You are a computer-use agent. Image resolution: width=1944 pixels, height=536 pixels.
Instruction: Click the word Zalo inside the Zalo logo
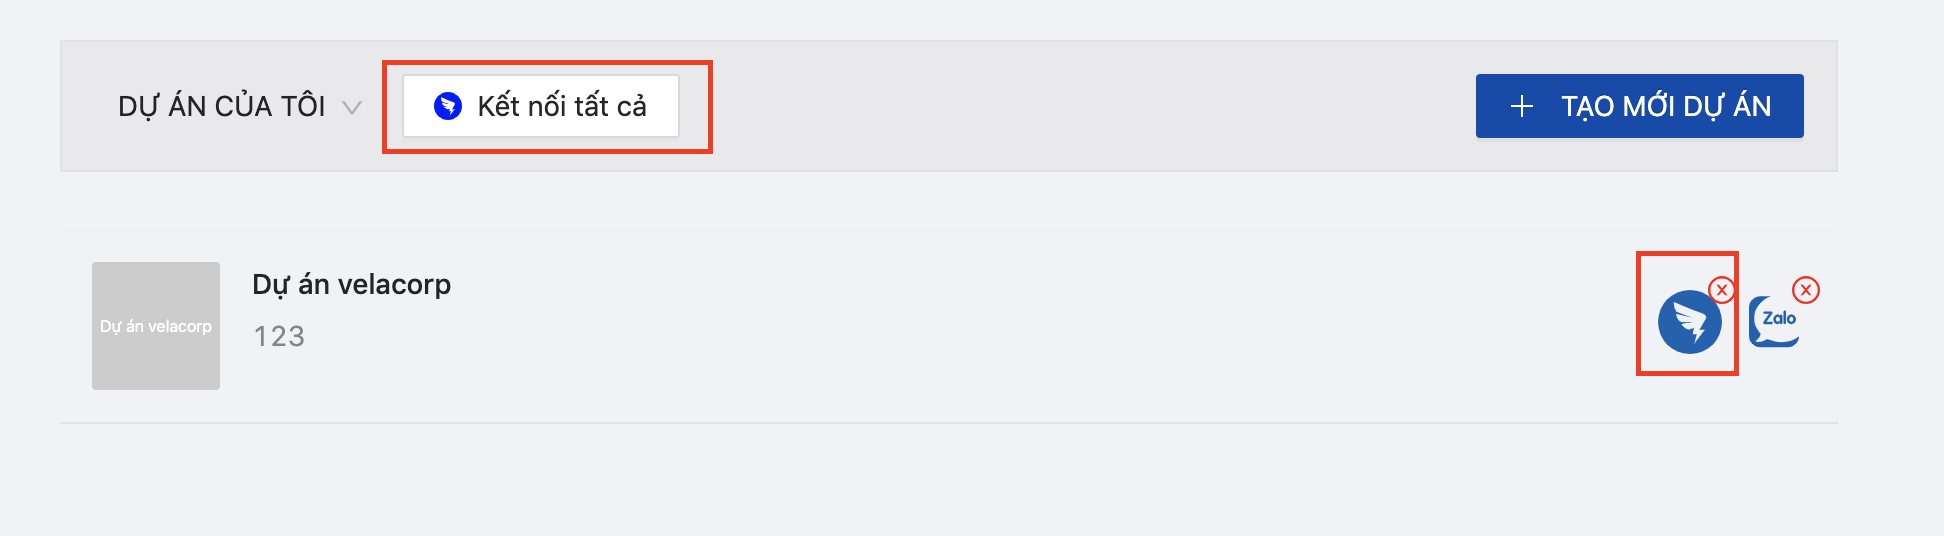point(1779,318)
